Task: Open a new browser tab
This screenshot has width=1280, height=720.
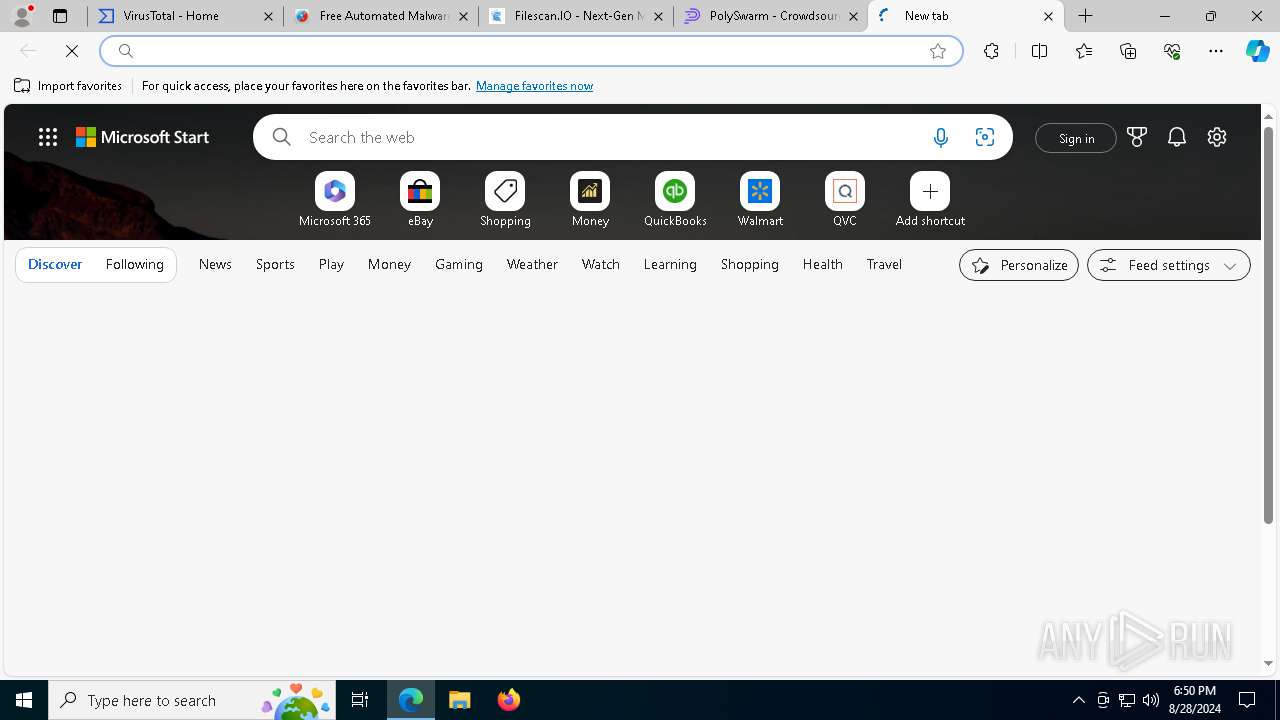Action: (x=1086, y=16)
